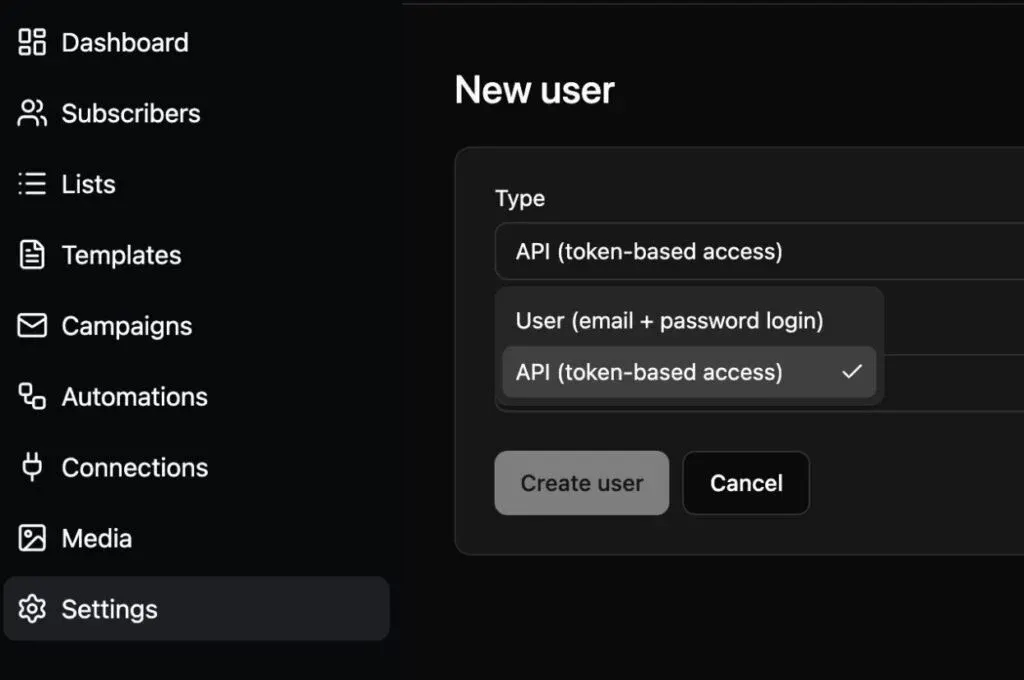This screenshot has height=680, width=1024.
Task: Click the Lists bullet icon
Action: pyautogui.click(x=32, y=184)
